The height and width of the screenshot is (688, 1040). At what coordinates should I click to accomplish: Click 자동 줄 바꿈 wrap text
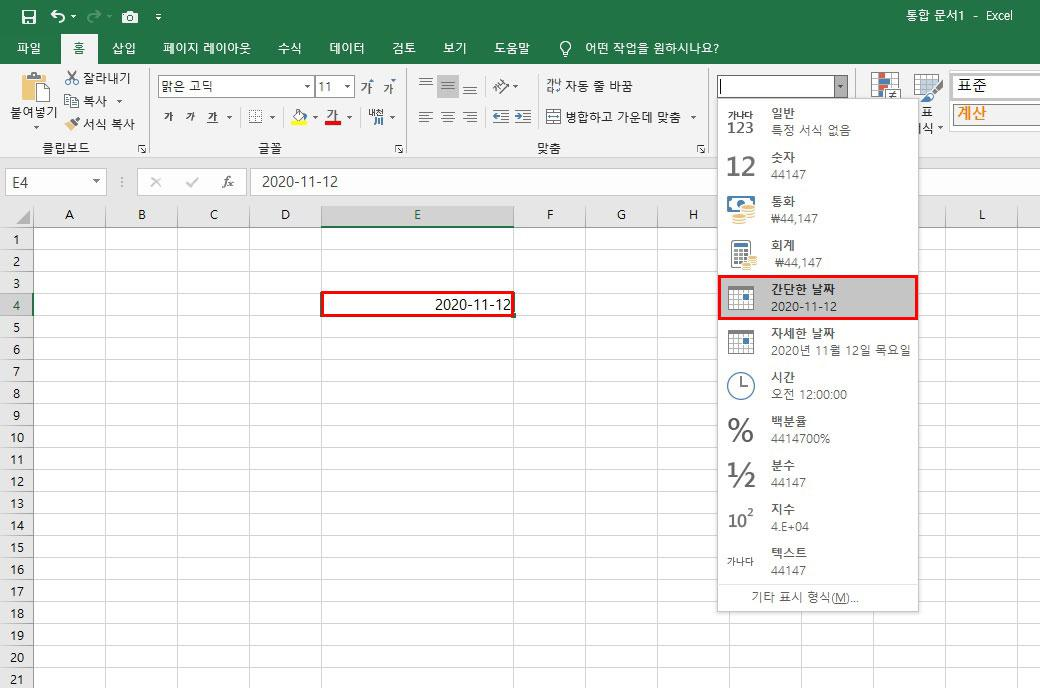click(589, 86)
